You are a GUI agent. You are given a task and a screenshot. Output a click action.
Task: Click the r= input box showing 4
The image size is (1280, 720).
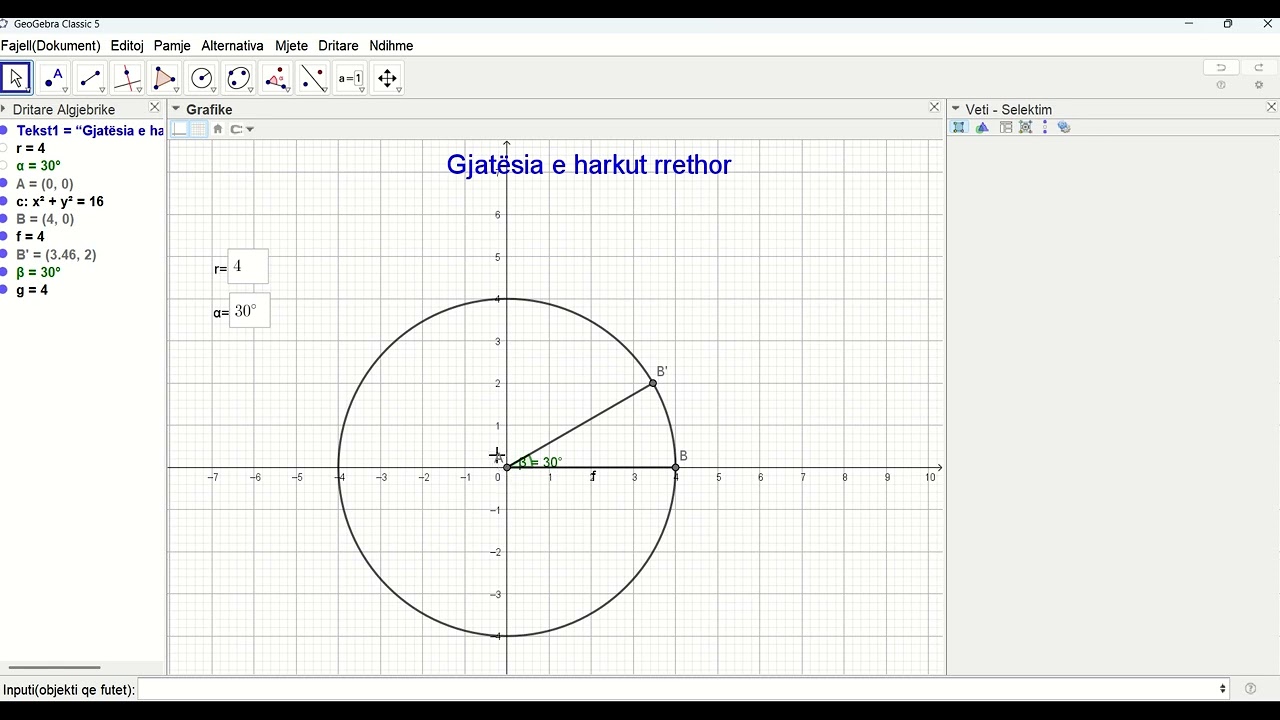click(248, 267)
